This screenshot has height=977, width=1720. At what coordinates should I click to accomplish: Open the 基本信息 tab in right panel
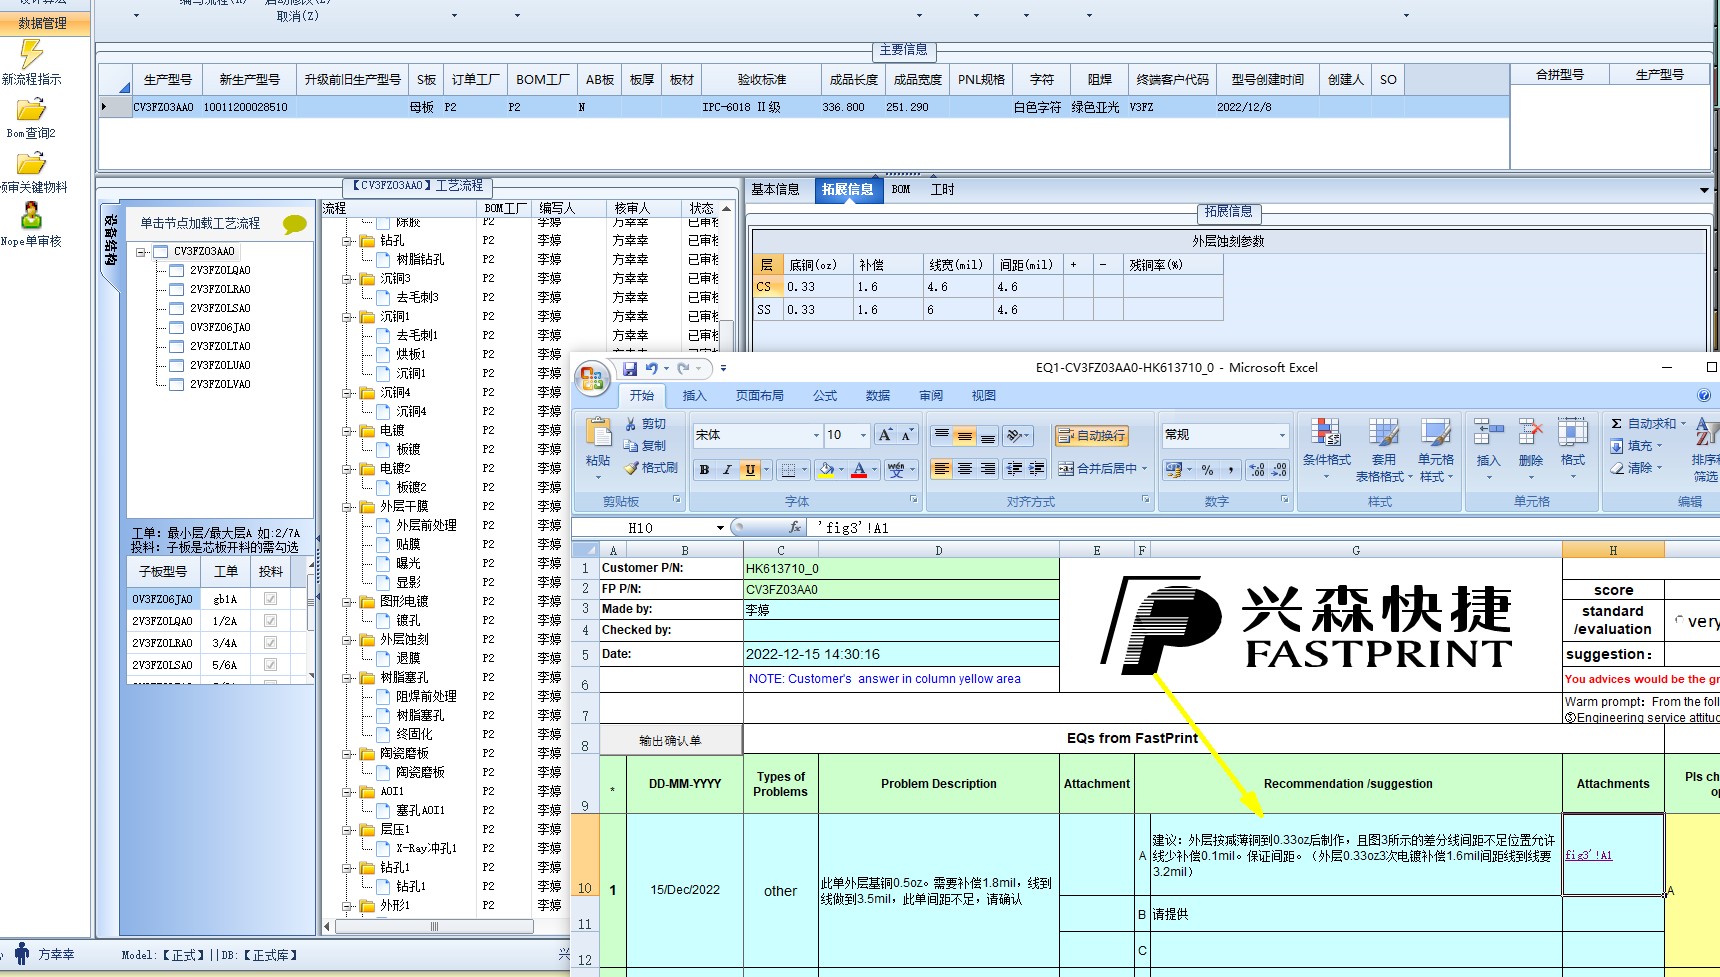tap(775, 189)
